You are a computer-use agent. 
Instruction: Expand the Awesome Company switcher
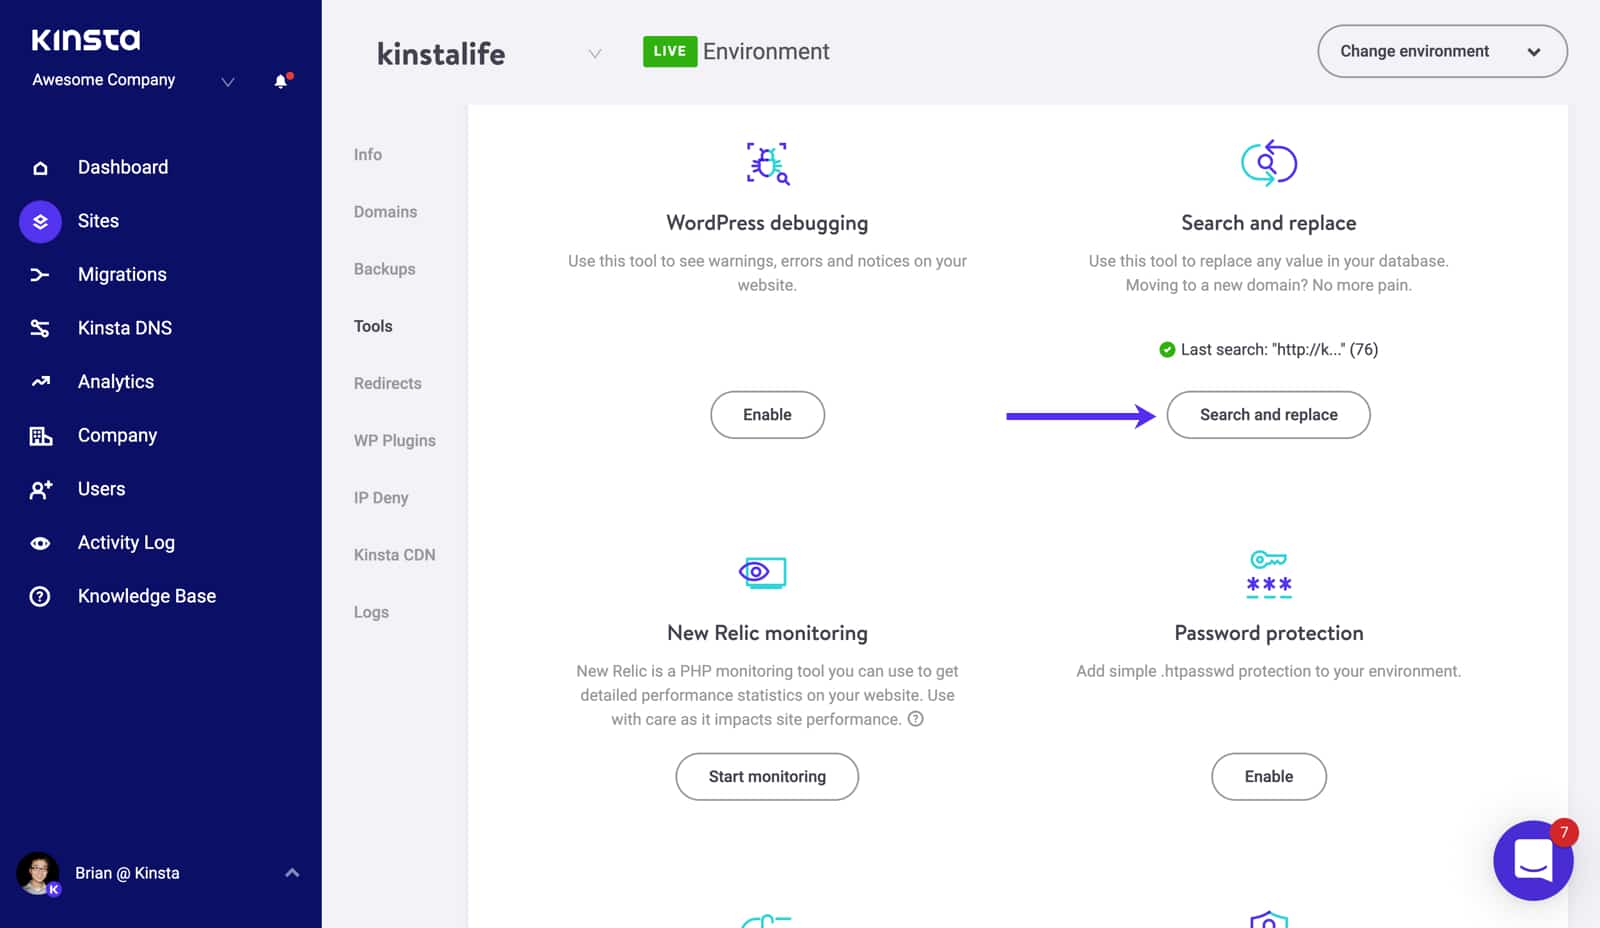[x=227, y=82]
